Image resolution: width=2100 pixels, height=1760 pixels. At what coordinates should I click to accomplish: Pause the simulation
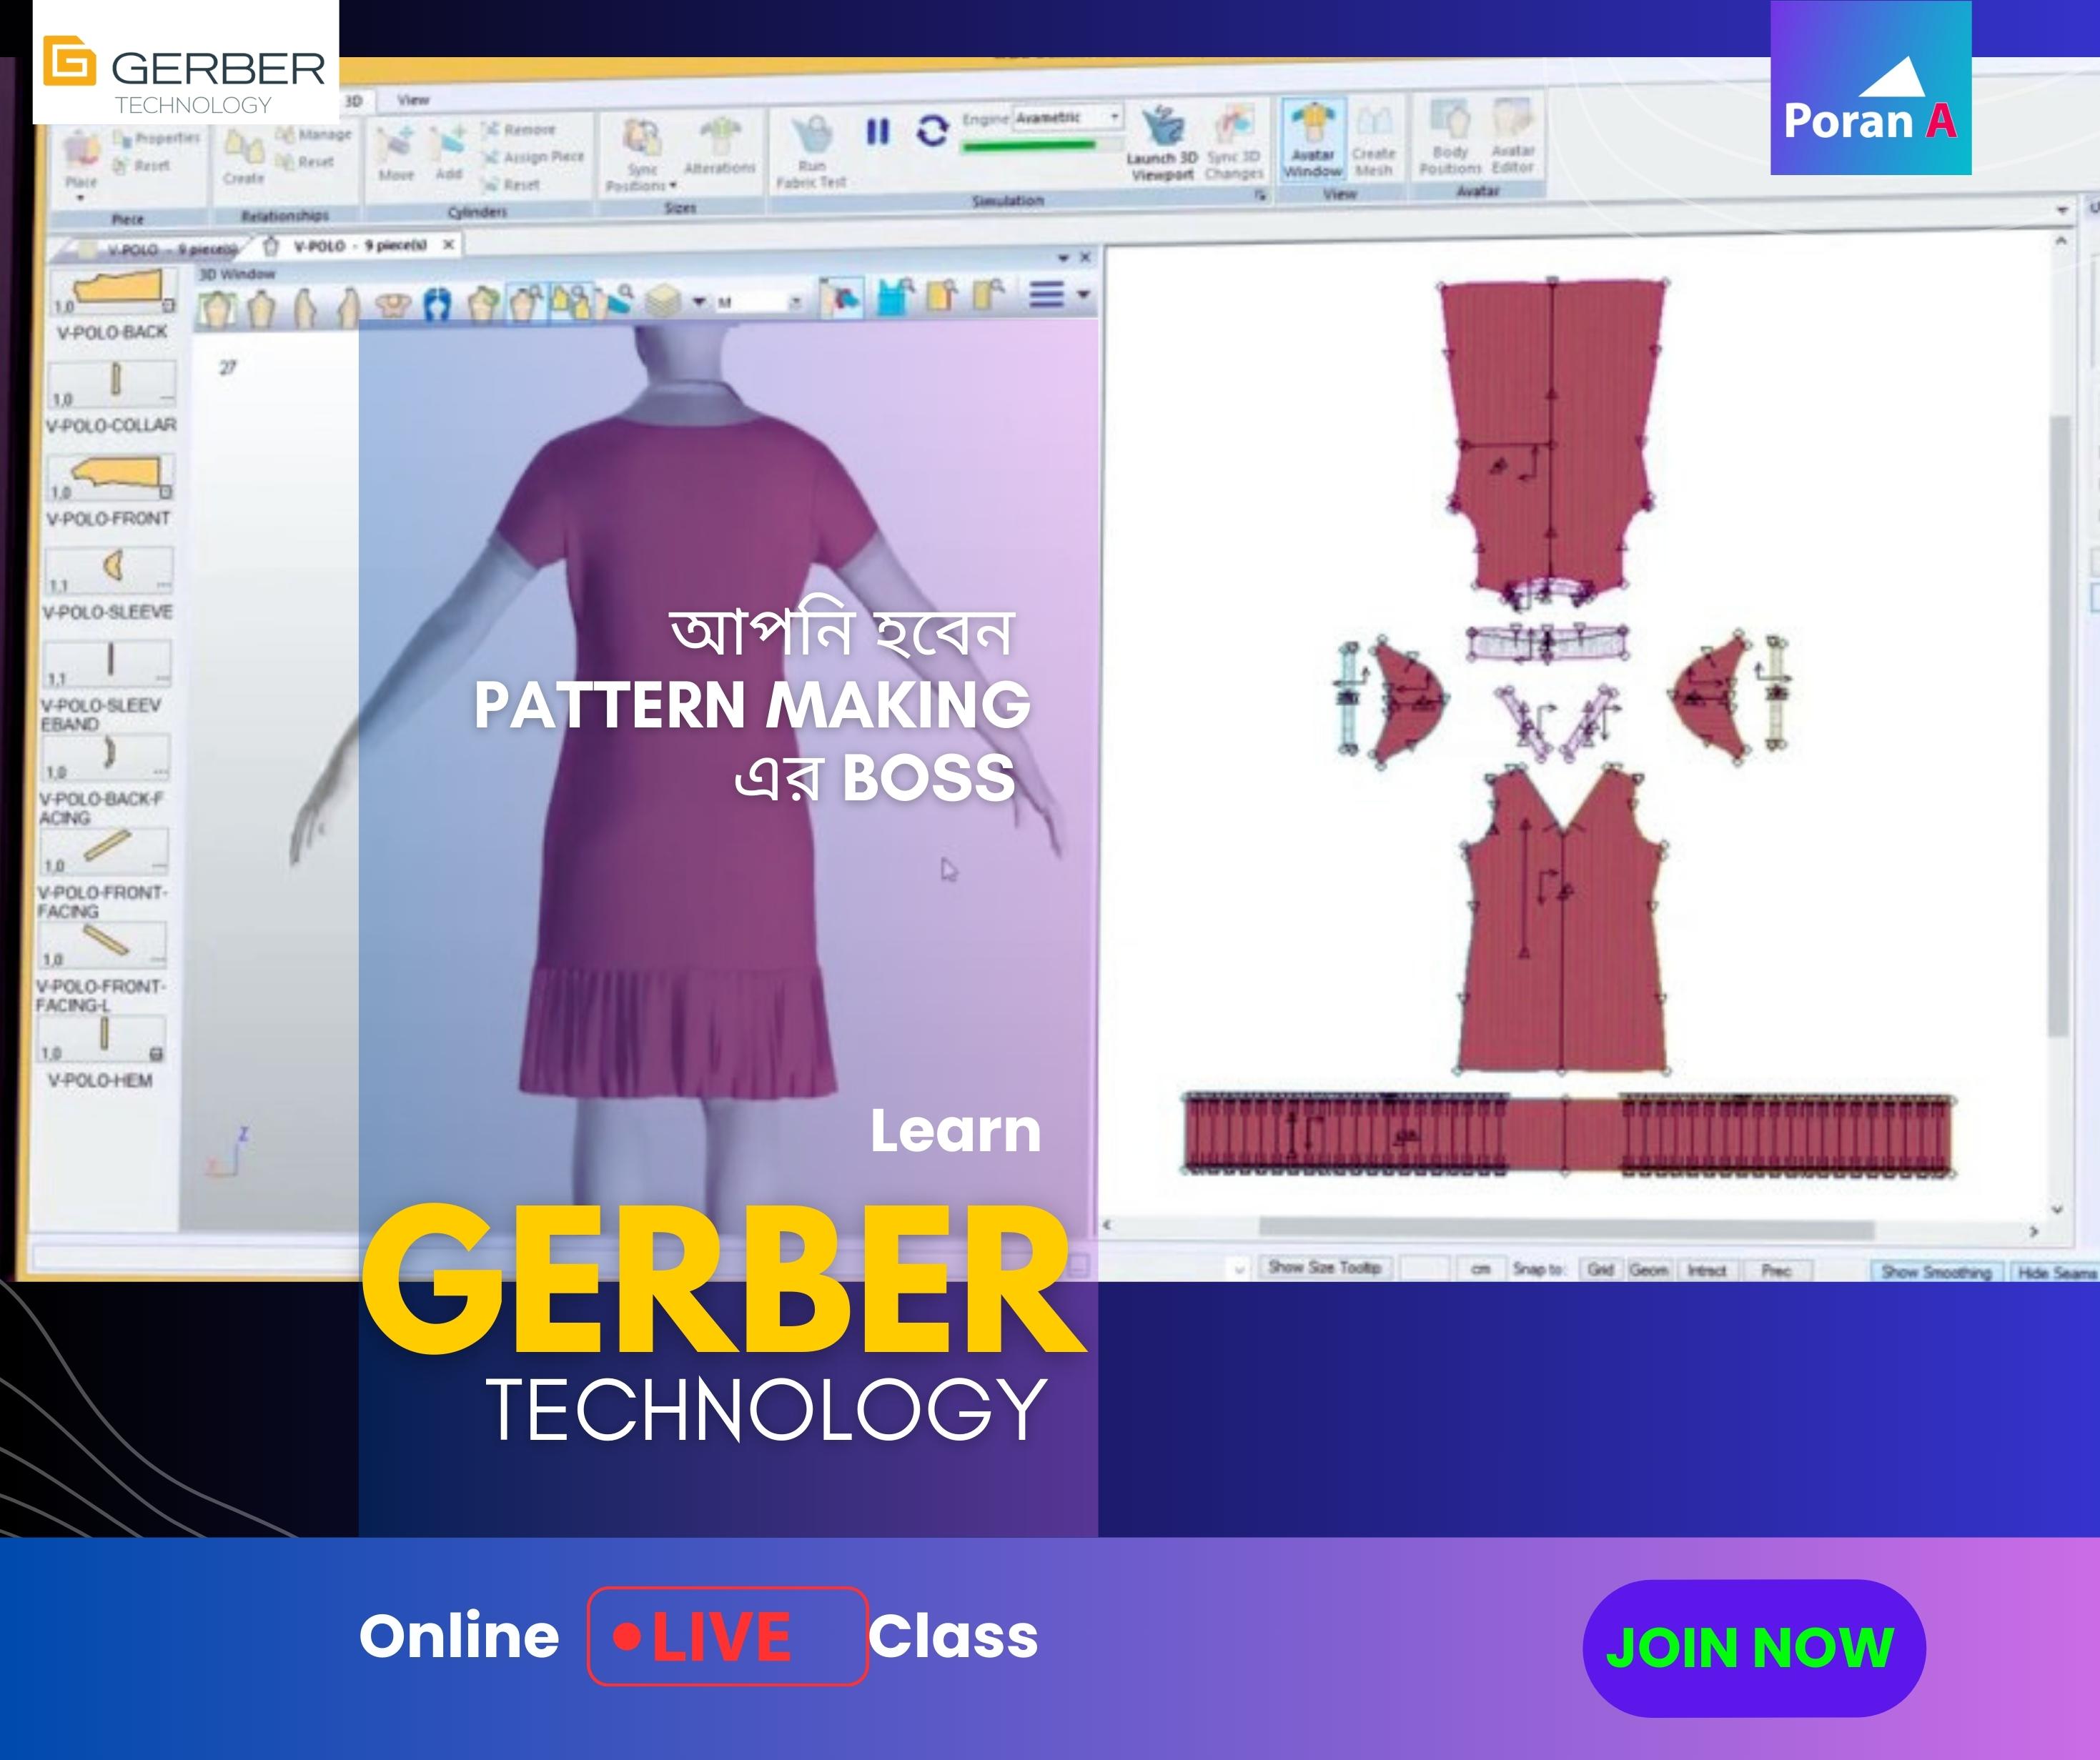(x=877, y=131)
